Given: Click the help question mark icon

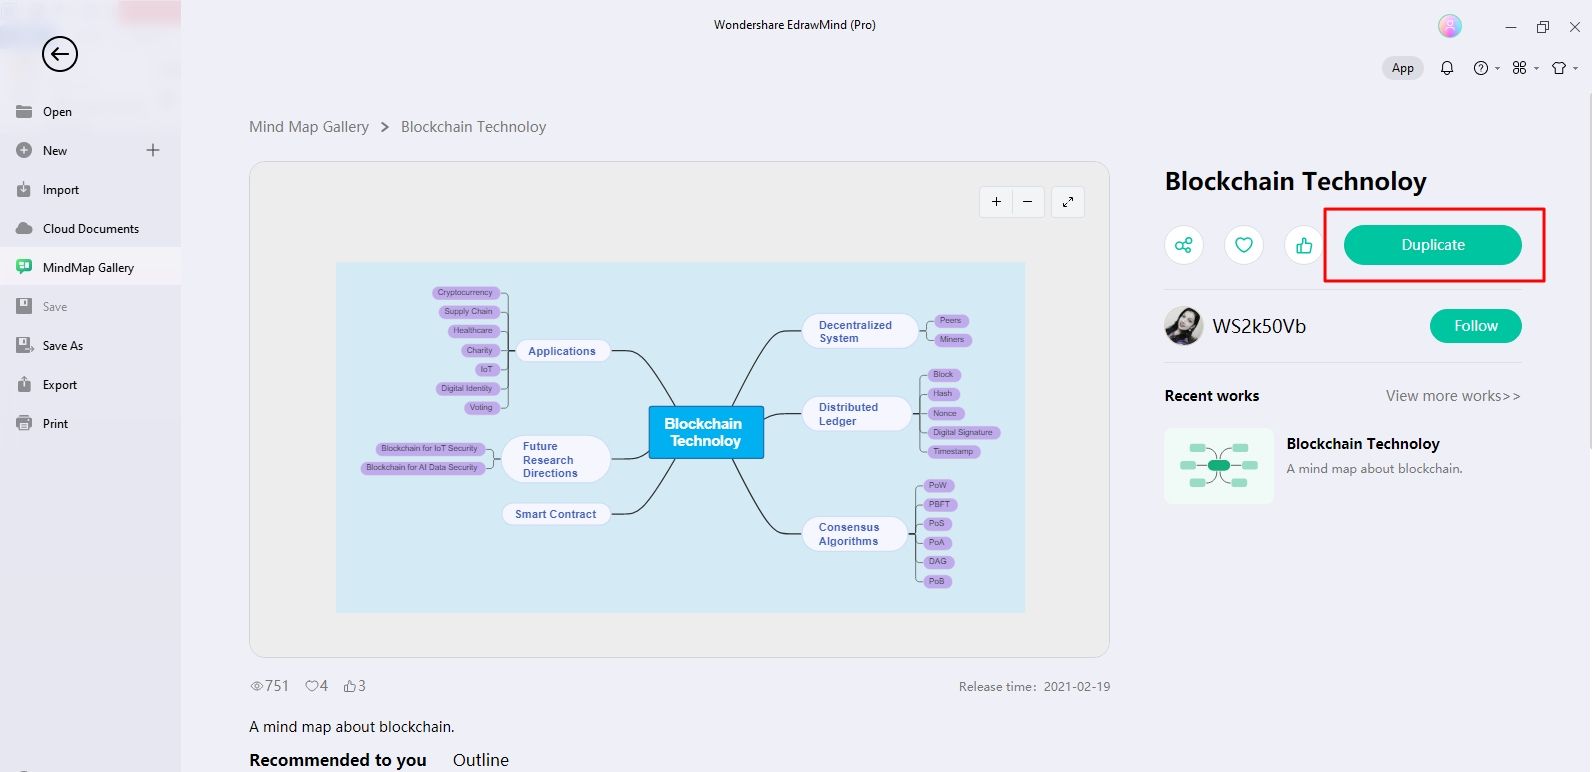Looking at the screenshot, I should [1481, 68].
